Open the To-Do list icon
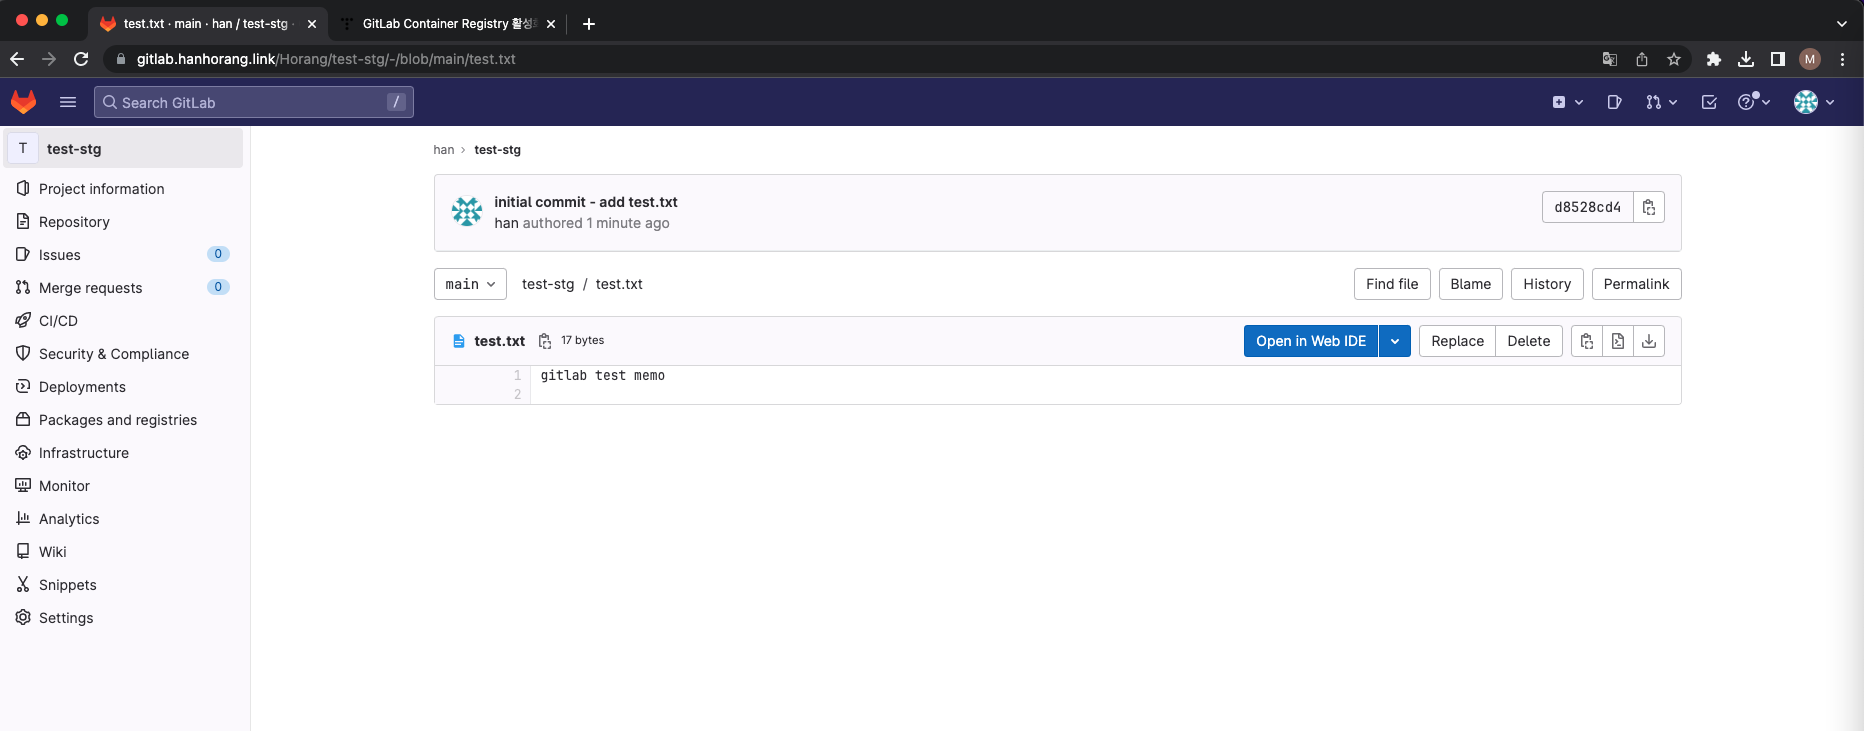 point(1709,102)
